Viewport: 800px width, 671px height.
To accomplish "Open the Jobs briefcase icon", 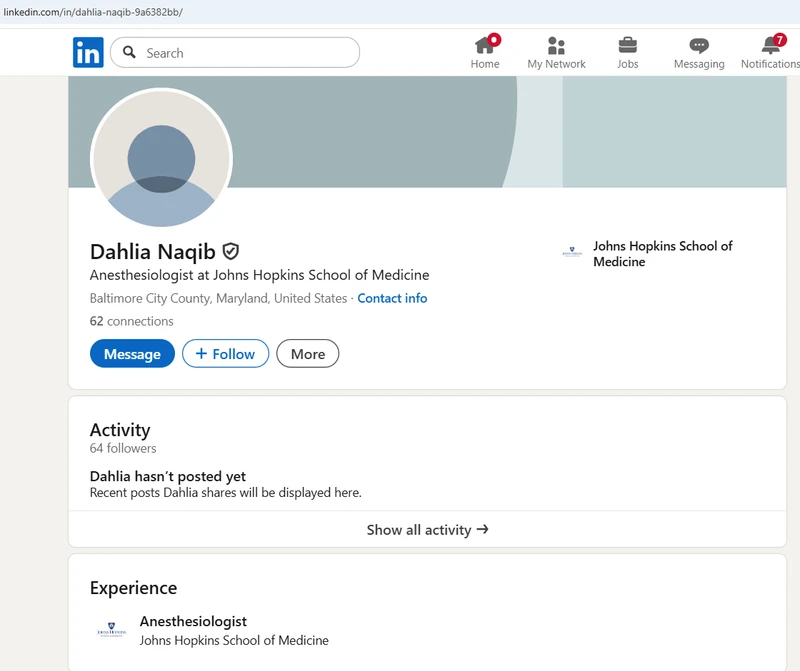I will point(627,45).
